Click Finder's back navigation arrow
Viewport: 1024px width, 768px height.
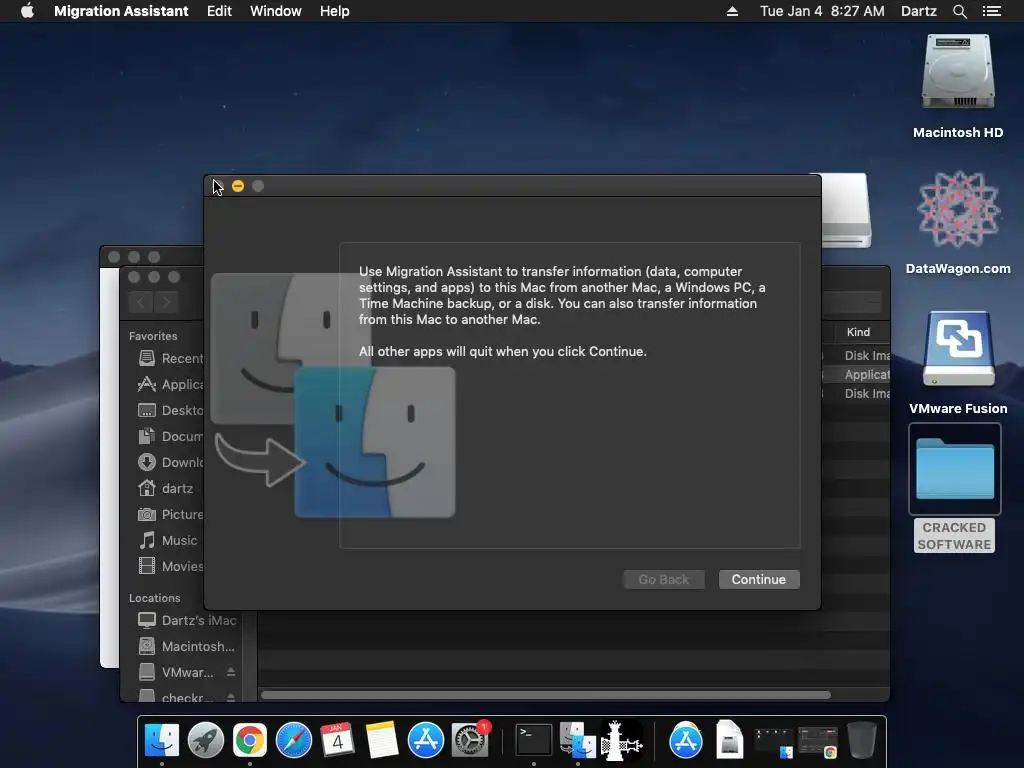[x=141, y=302]
